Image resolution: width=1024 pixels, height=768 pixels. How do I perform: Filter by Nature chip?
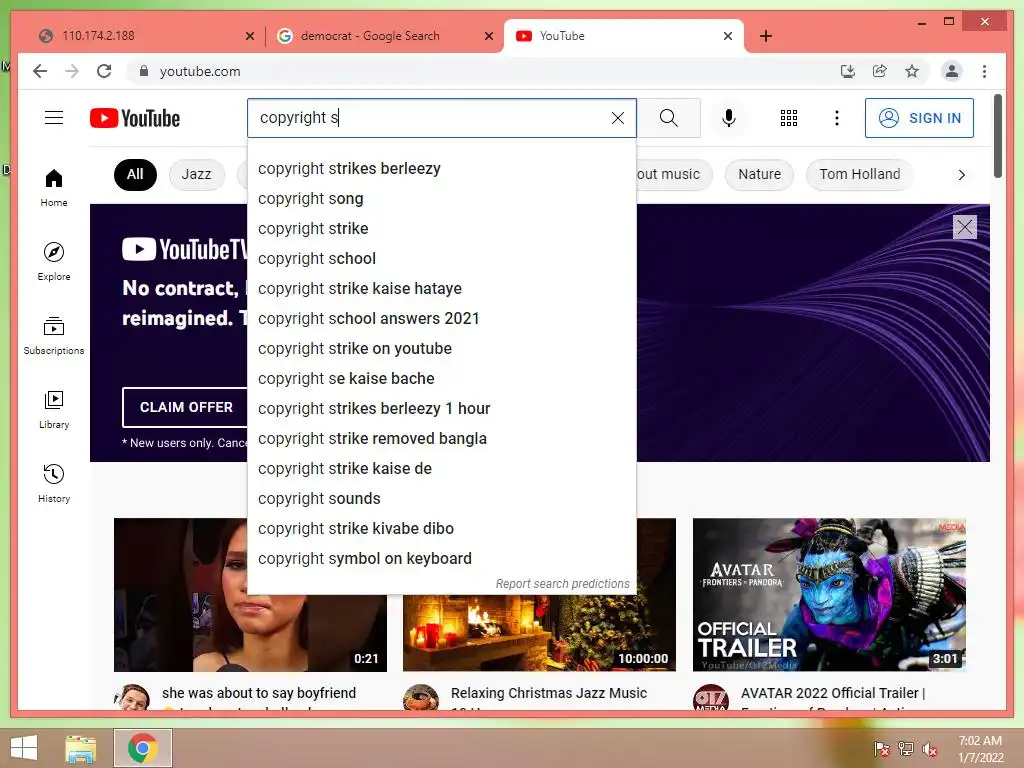(x=760, y=174)
